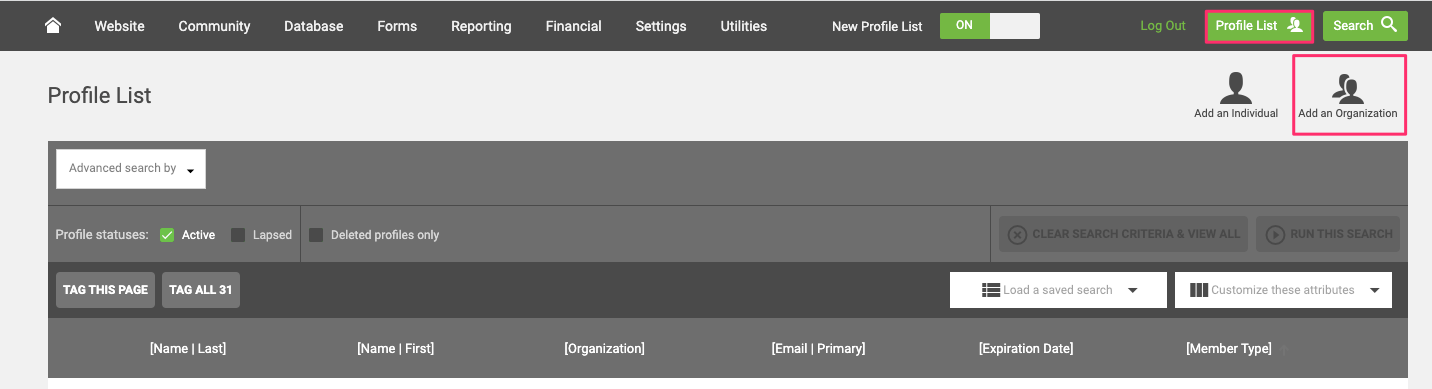Sort by the Member Type column arrow
This screenshot has width=1432, height=389.
coord(1284,349)
